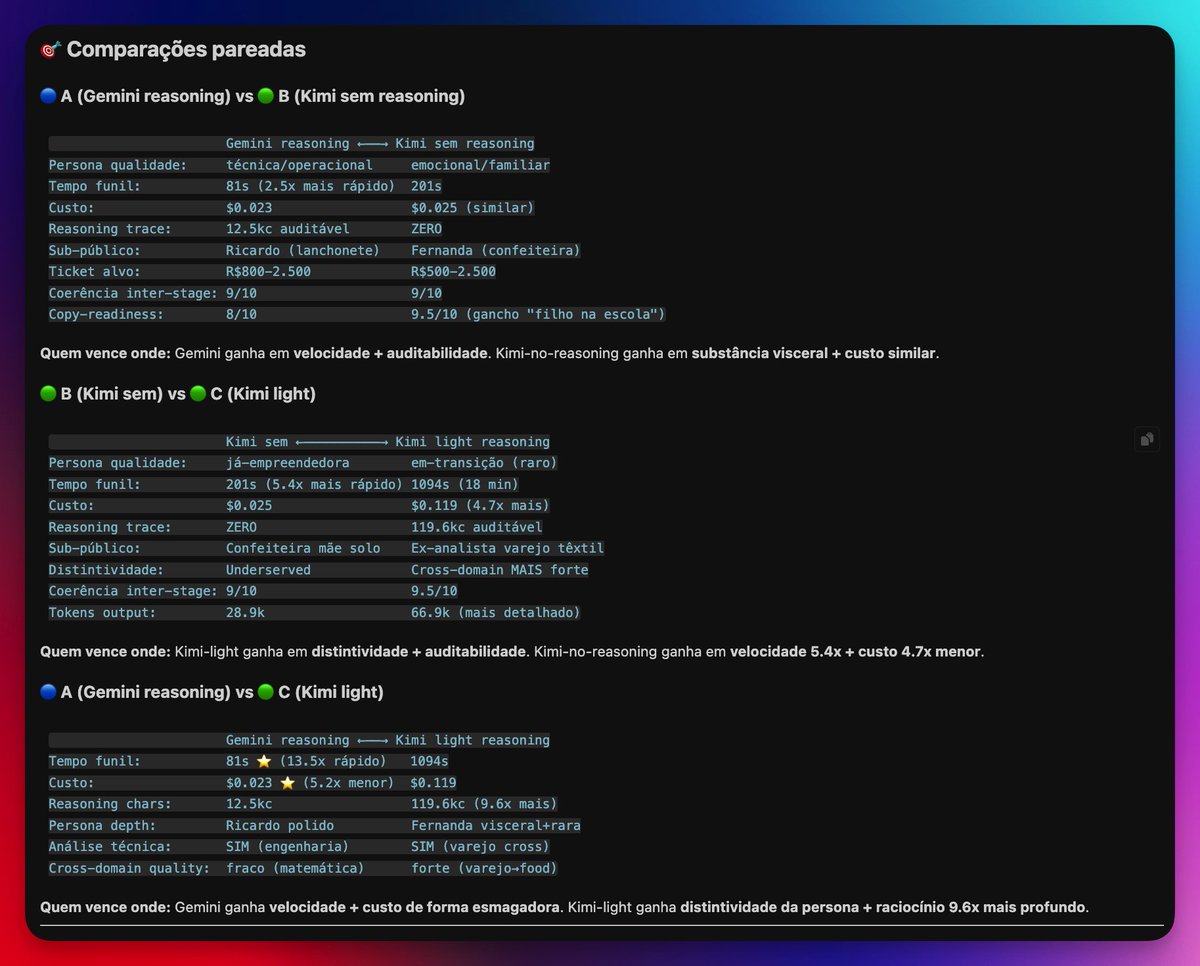Select the value '81s (2.5x mais rápido)'

click(310, 186)
